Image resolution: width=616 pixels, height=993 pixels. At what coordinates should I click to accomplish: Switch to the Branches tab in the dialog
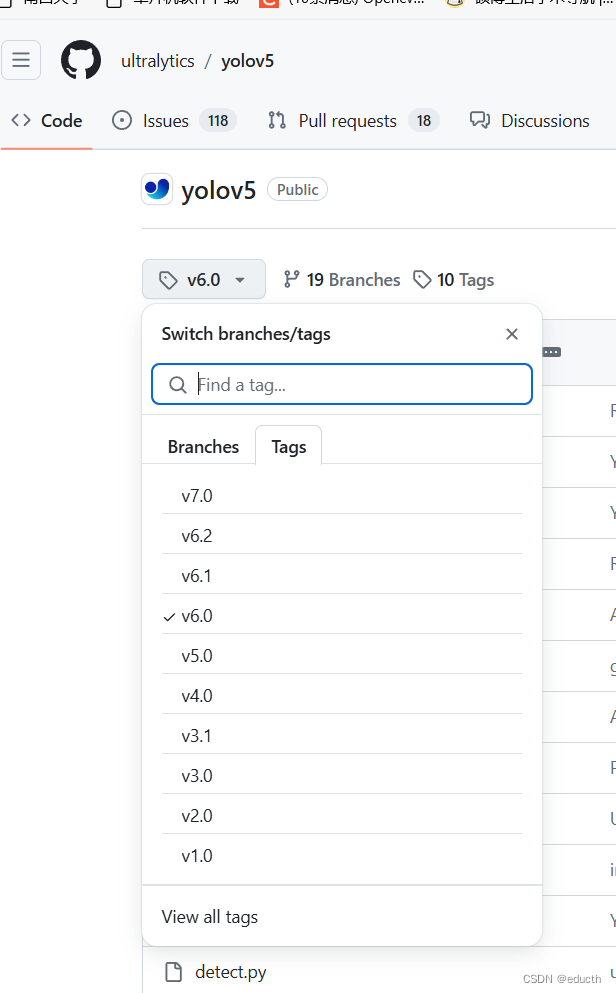[x=203, y=446]
